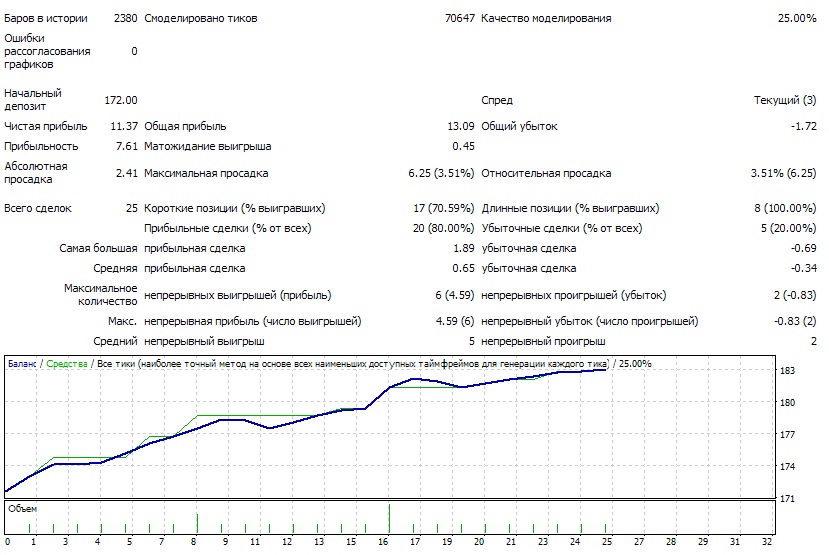Select the largest profit trade value 1.89
This screenshot has height=555, width=829.
pyautogui.click(x=464, y=248)
